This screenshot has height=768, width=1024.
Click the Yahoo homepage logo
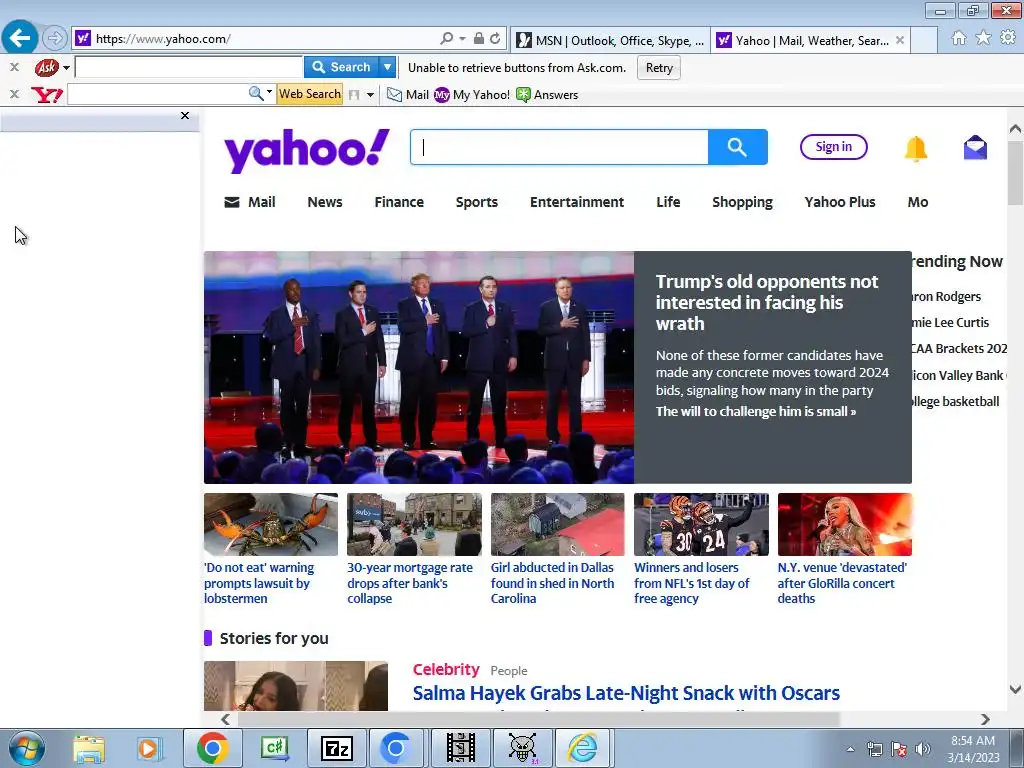(x=307, y=150)
